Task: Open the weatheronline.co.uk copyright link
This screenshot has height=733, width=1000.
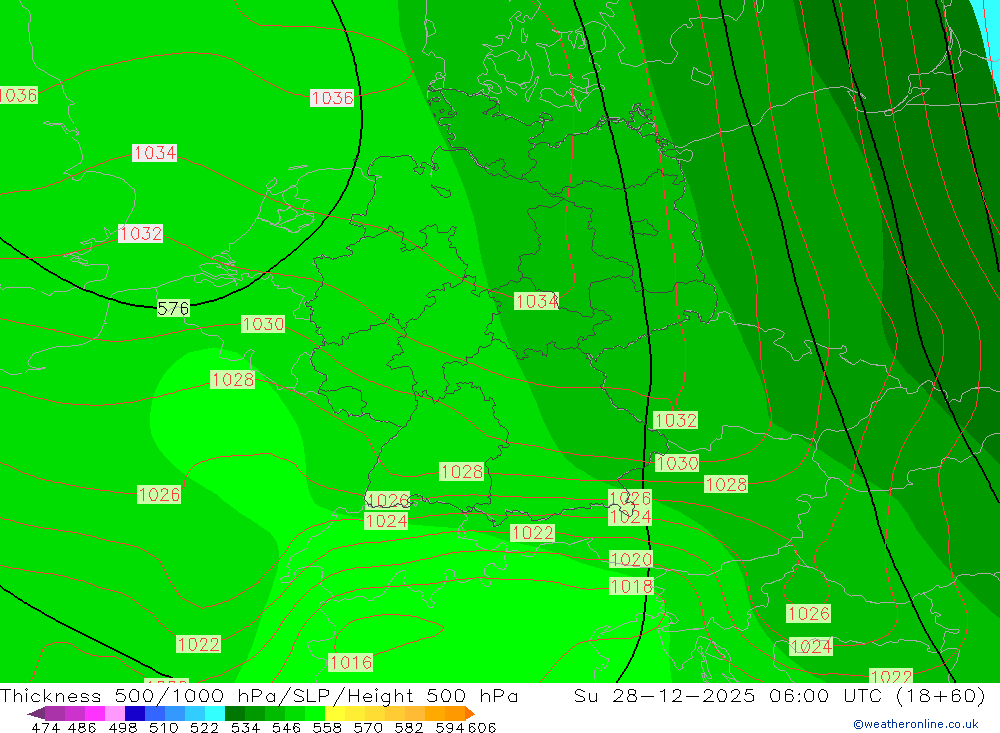Action: 916,724
